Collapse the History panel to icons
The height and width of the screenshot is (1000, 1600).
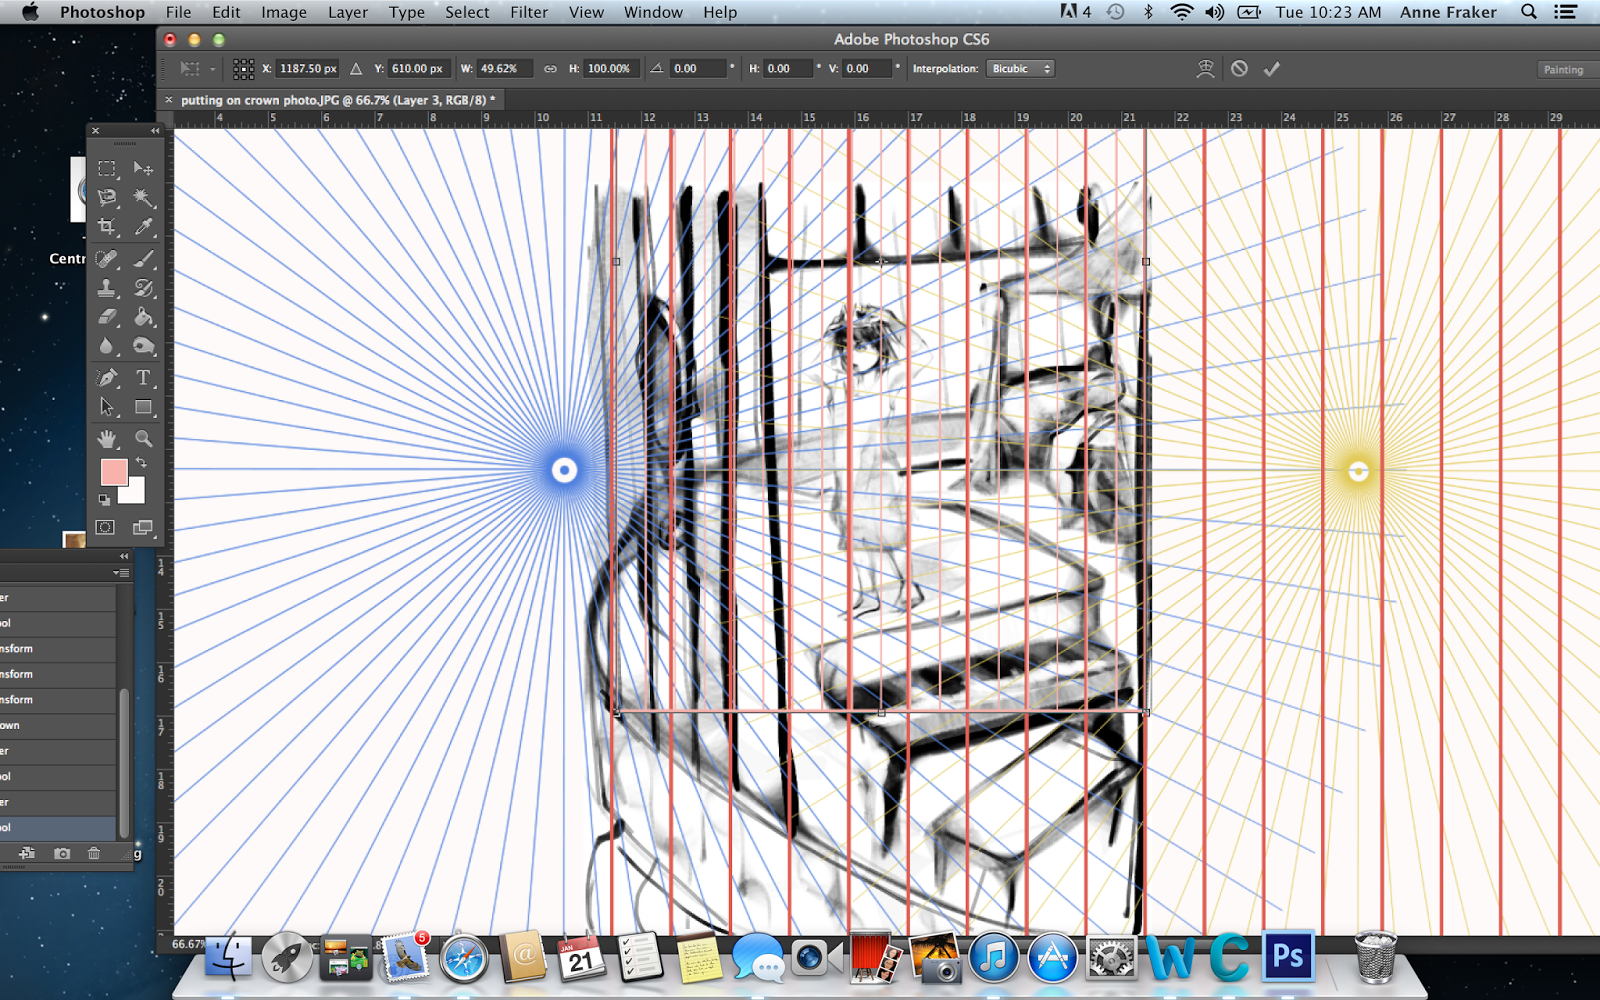pyautogui.click(x=124, y=556)
